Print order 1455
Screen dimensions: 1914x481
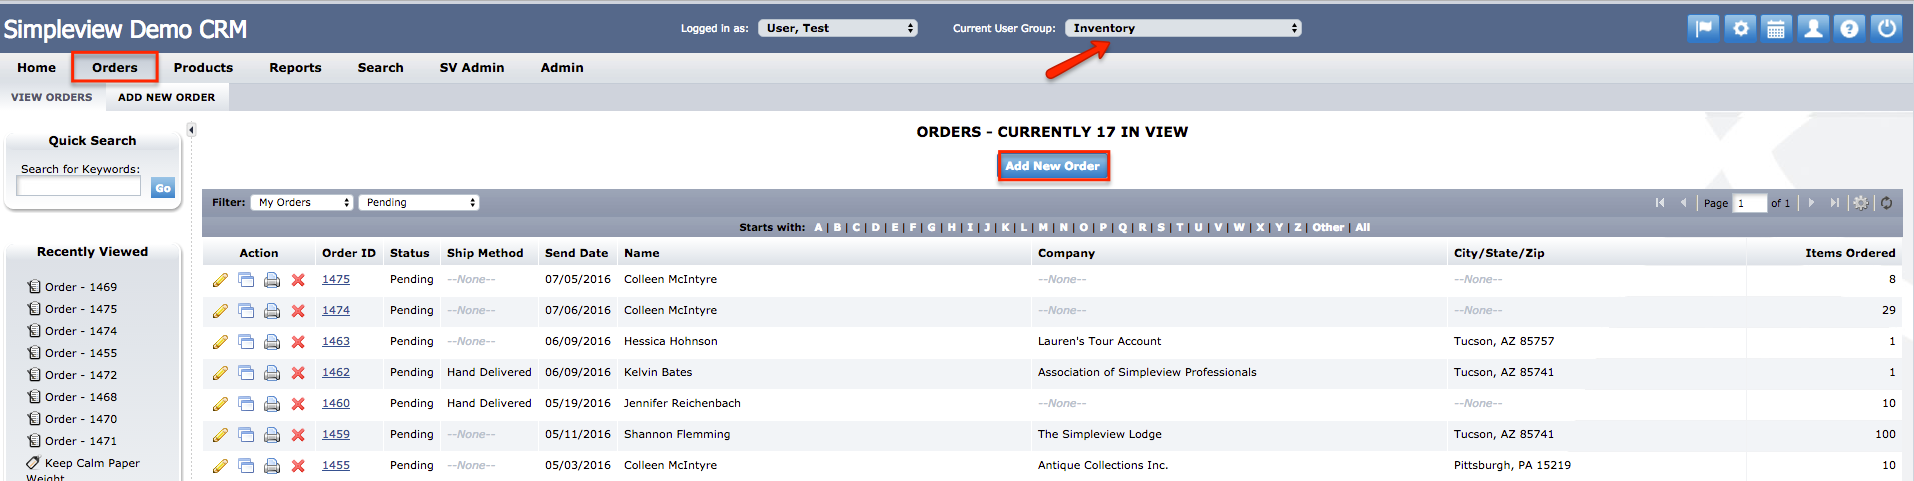pos(272,466)
